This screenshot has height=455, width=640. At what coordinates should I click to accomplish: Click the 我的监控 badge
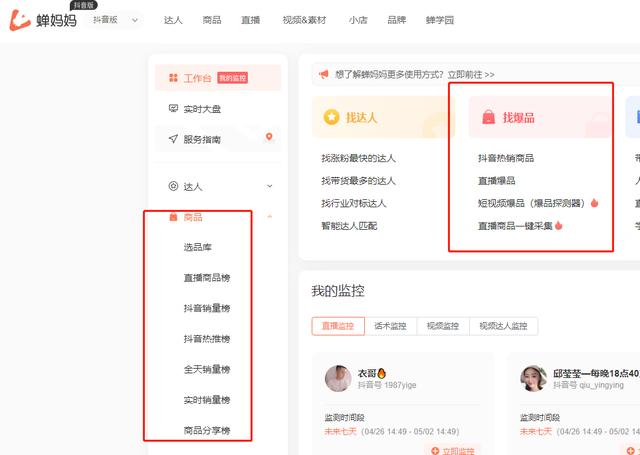[x=233, y=78]
